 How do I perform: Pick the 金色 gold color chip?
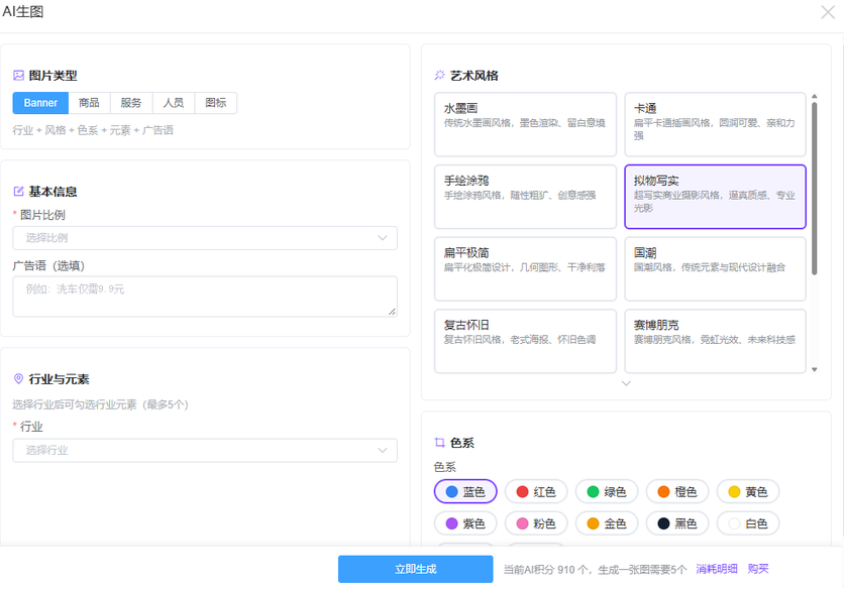[607, 523]
